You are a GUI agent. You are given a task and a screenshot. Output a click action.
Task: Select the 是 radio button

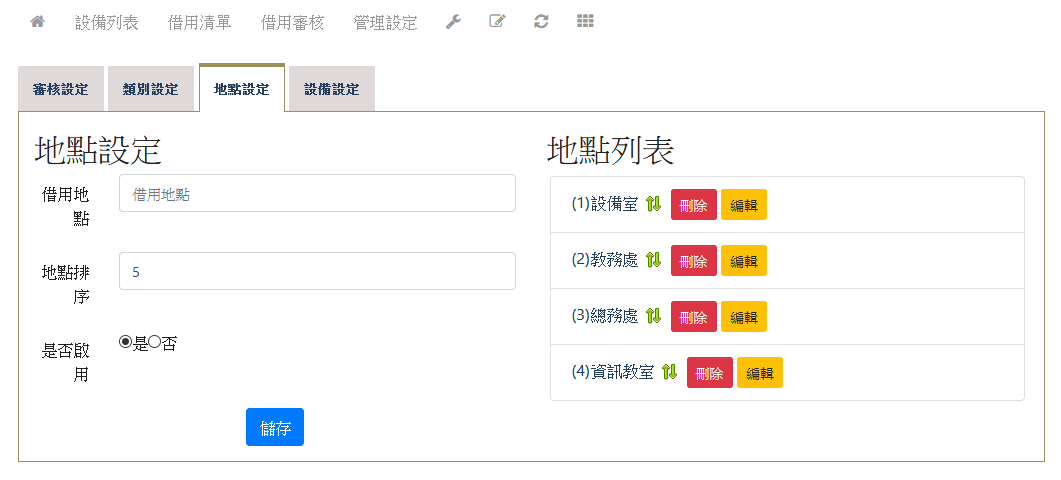[x=126, y=343]
